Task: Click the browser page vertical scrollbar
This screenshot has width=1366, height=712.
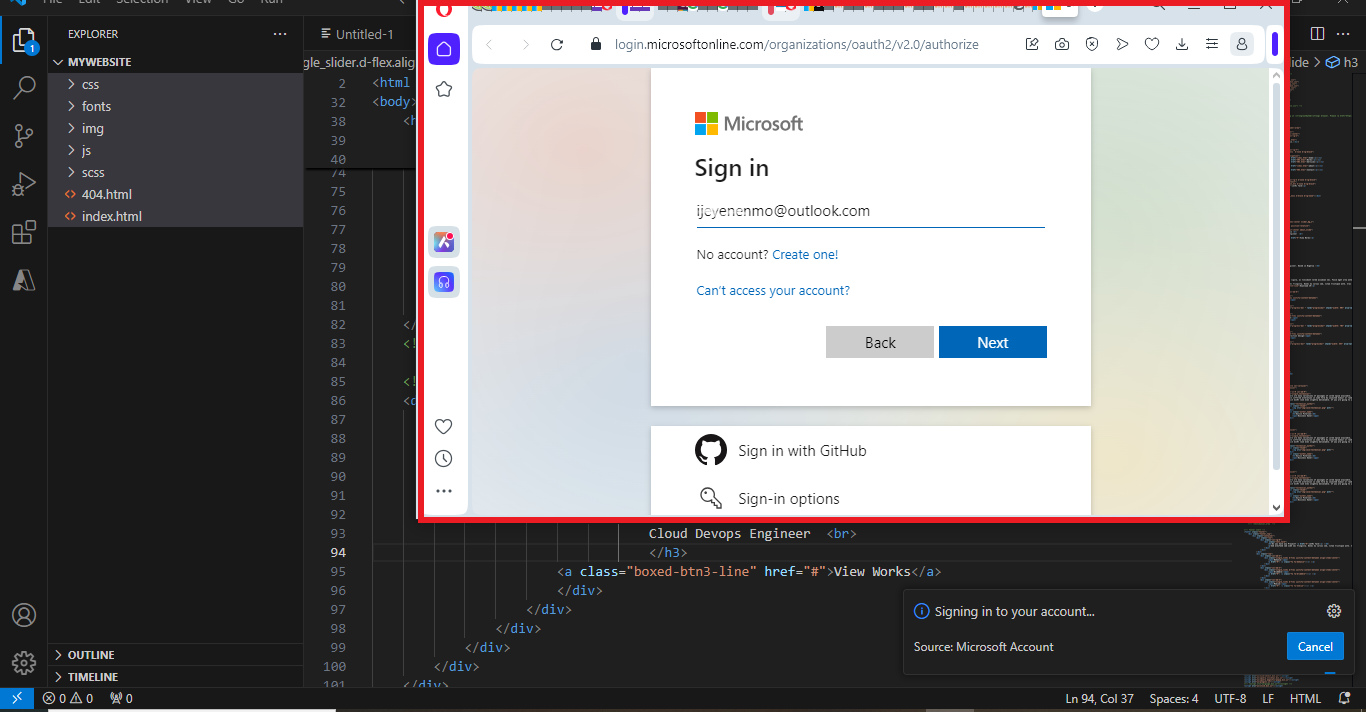Action: [x=1276, y=278]
